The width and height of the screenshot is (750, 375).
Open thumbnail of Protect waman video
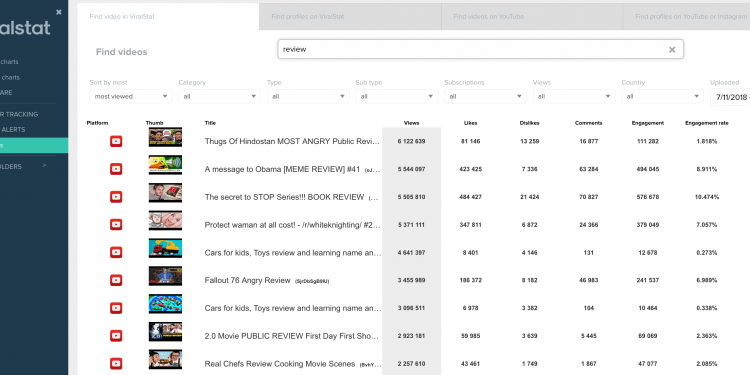click(165, 220)
